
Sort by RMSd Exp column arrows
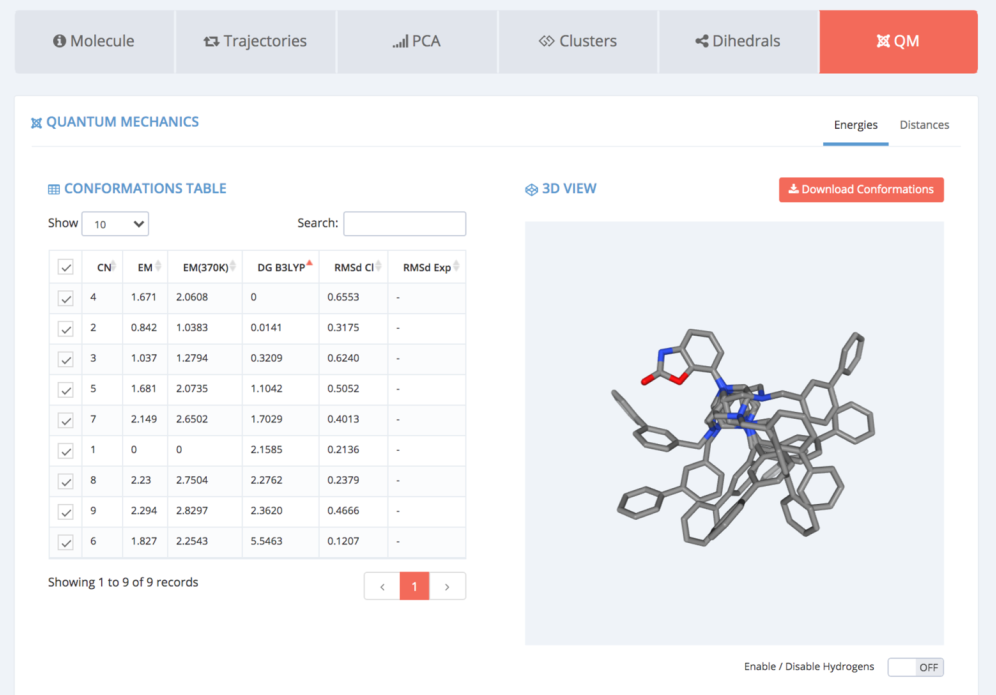456,267
